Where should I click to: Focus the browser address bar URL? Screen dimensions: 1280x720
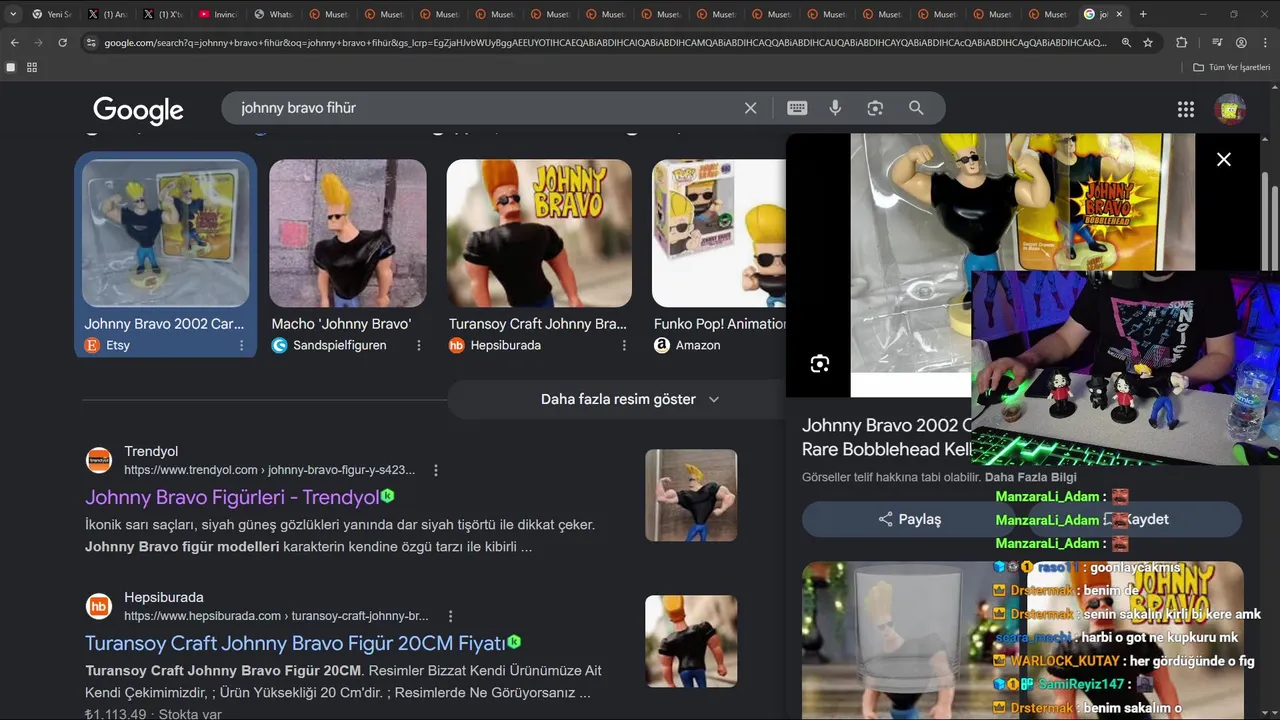pyautogui.click(x=605, y=43)
